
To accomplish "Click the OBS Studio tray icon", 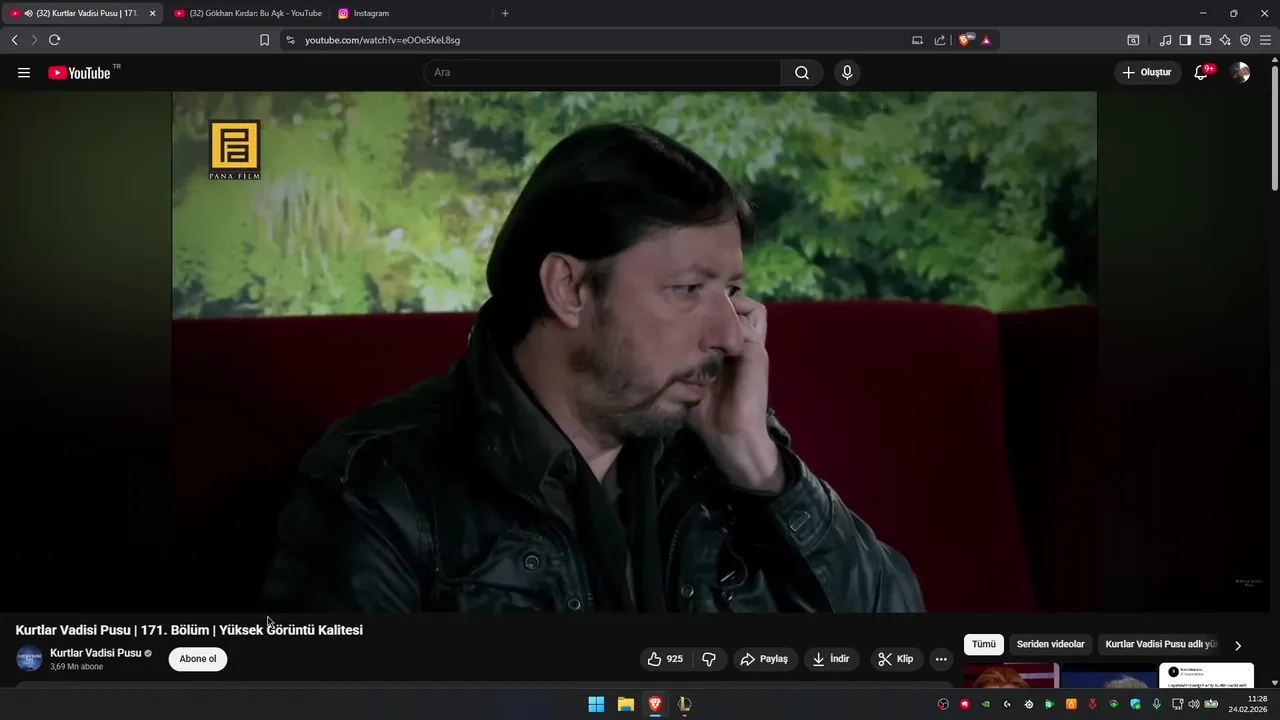I will click(943, 704).
